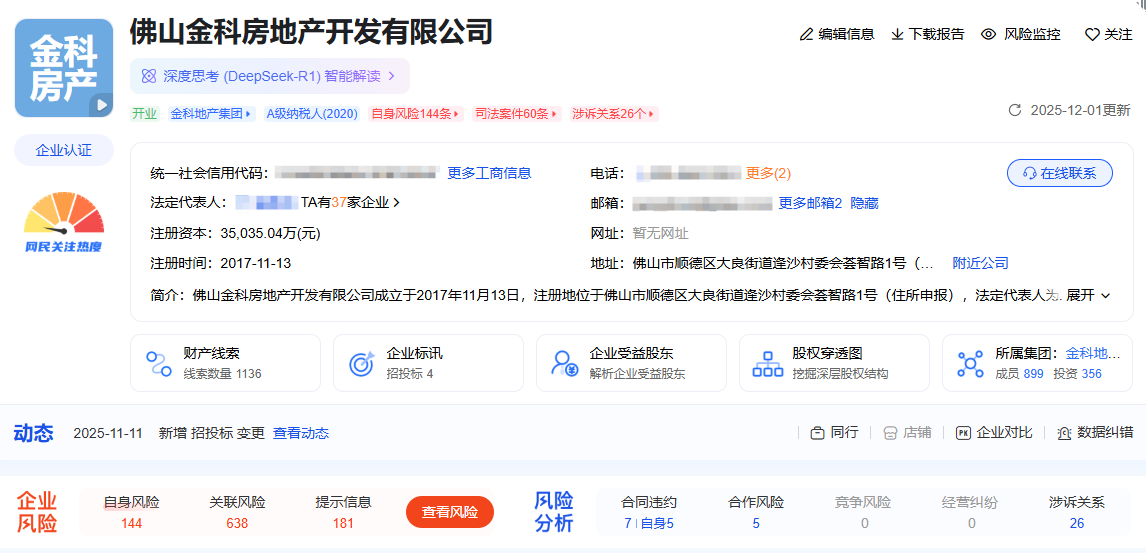Click the 下载报告 label
Image resolution: width=1146 pixels, height=553 pixels.
[x=936, y=34]
